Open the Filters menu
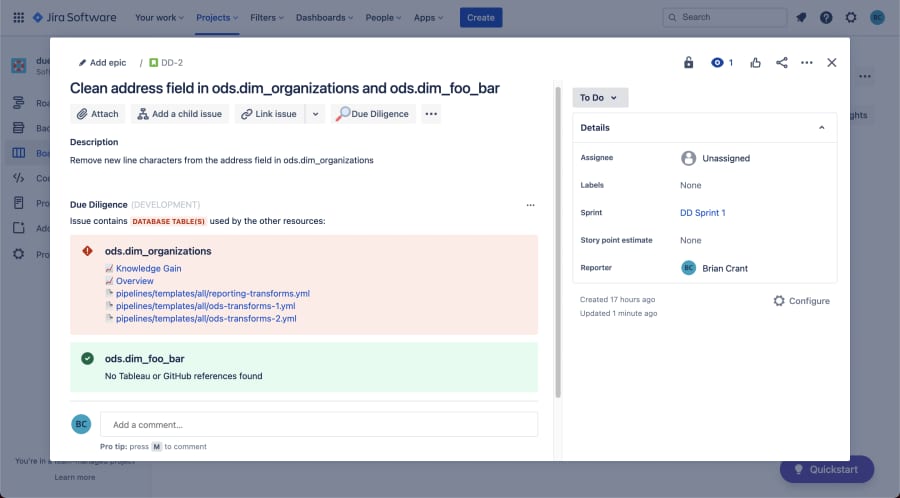The width and height of the screenshot is (900, 498). pos(267,17)
